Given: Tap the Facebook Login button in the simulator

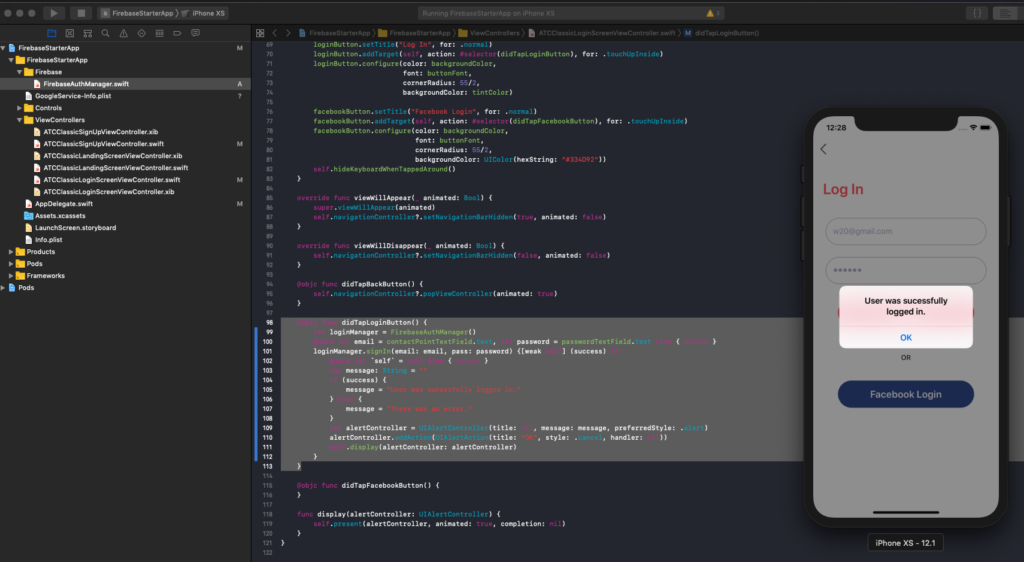Looking at the screenshot, I should pos(905,394).
